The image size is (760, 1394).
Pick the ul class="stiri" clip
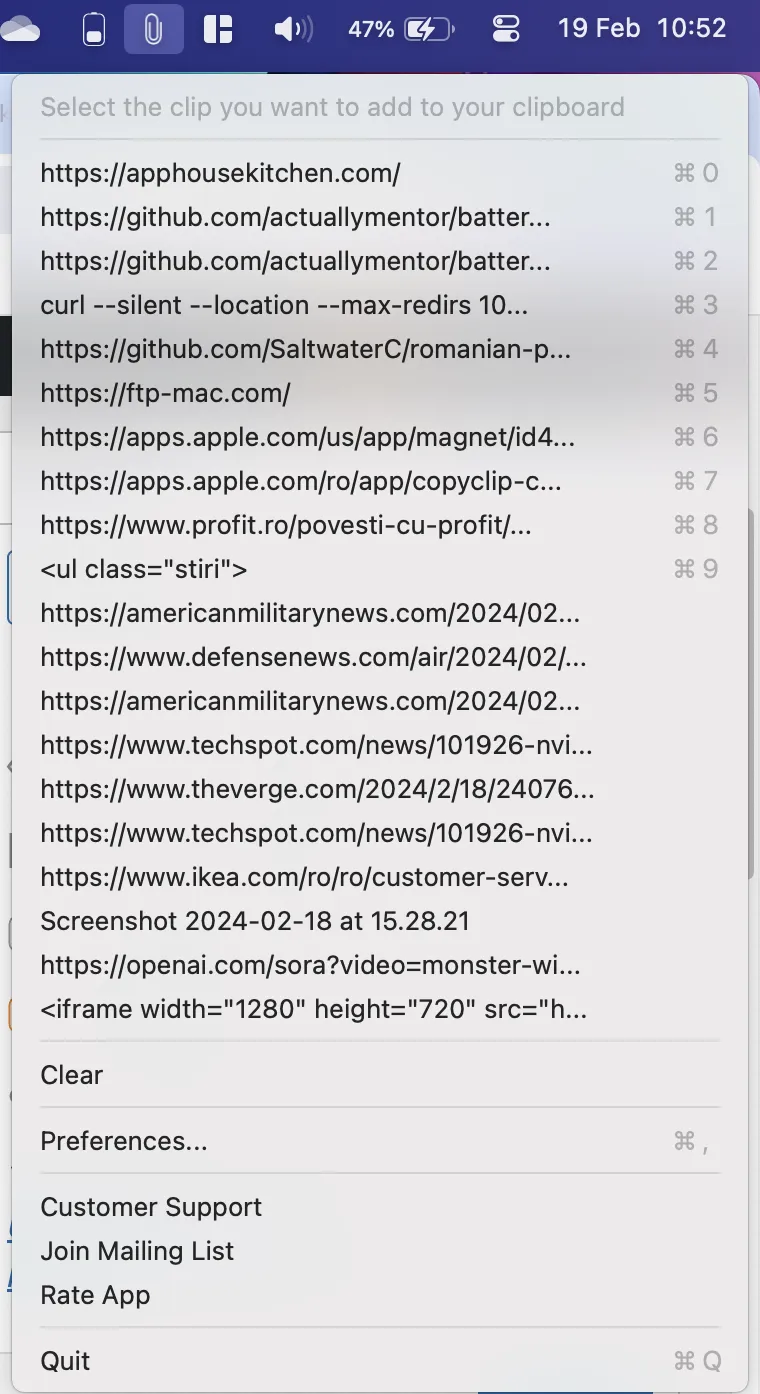[x=380, y=569]
